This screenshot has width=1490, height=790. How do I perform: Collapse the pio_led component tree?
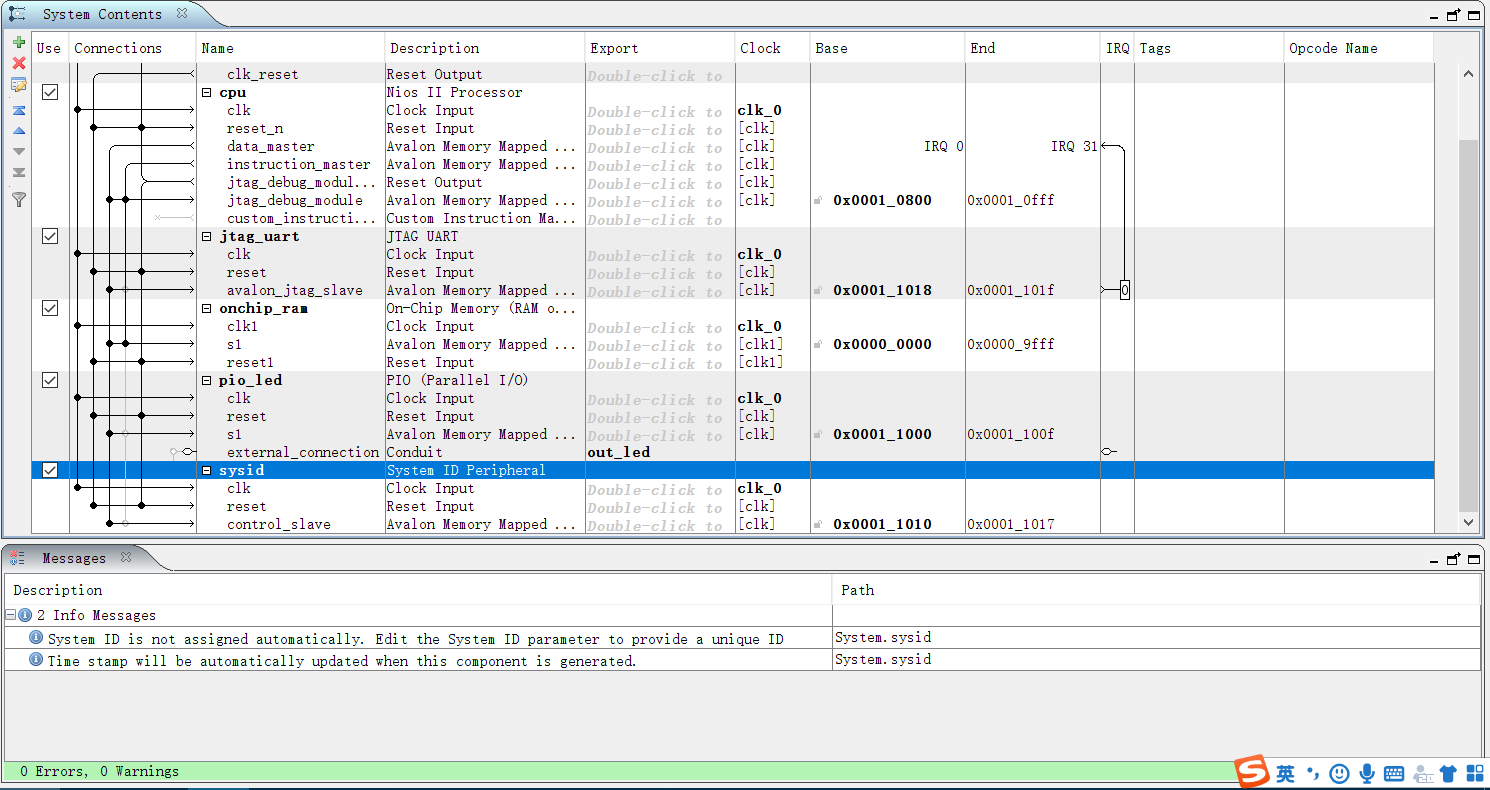(207, 380)
